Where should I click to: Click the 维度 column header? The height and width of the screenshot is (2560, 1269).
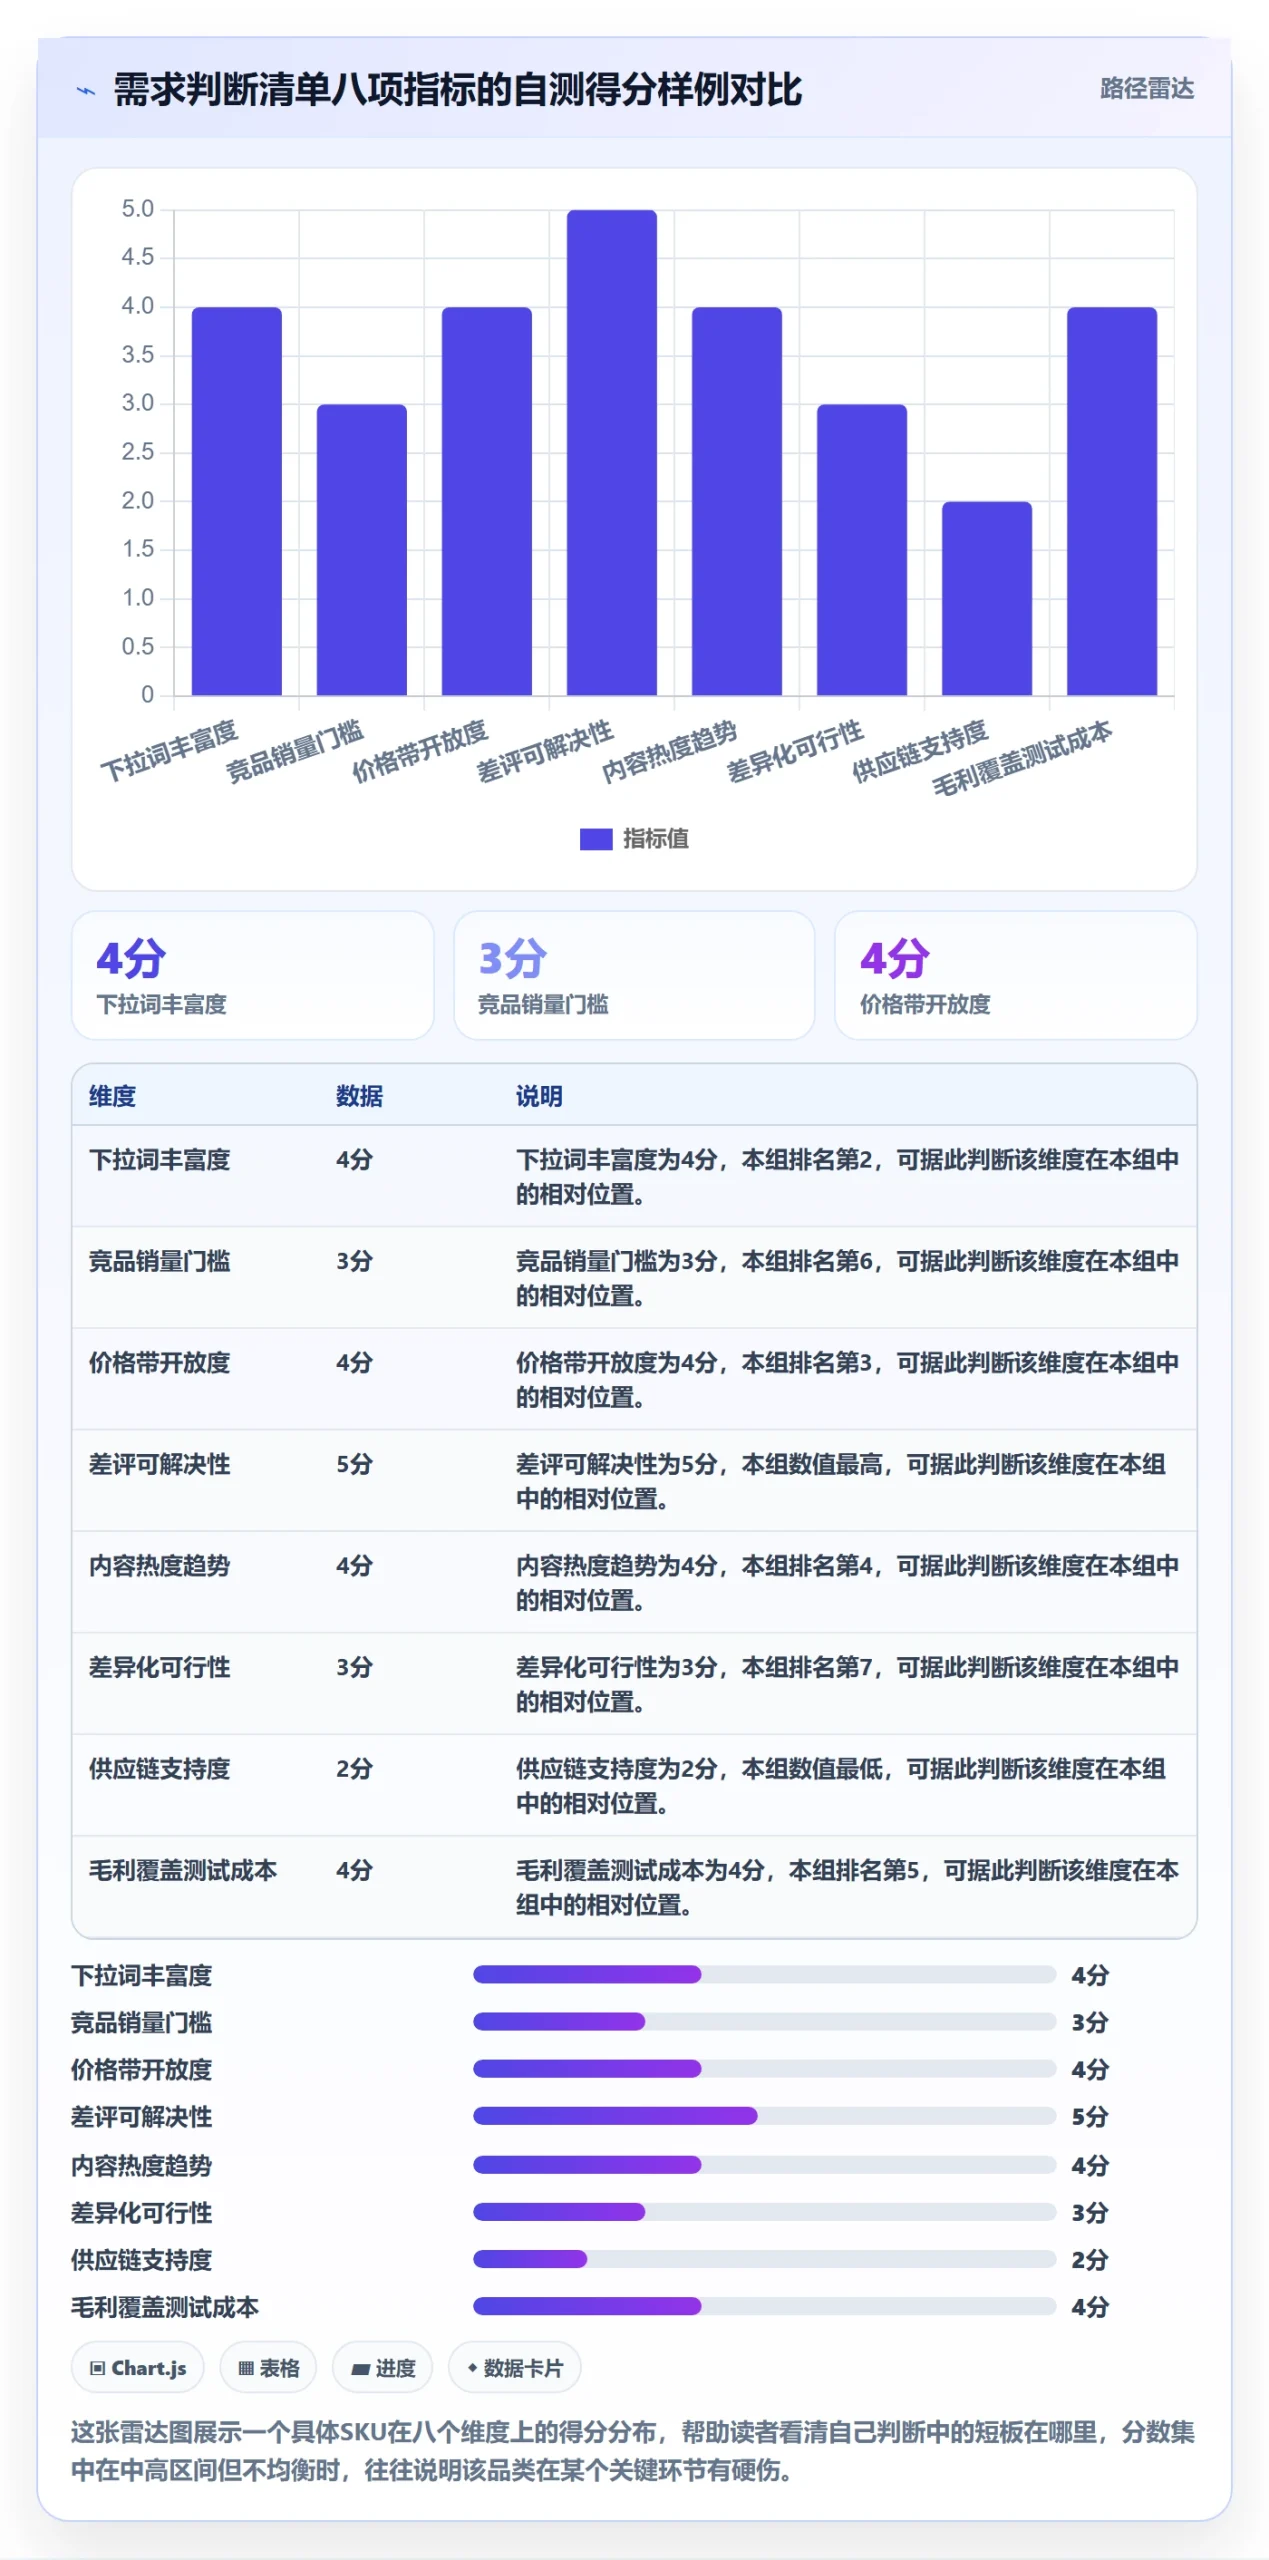[x=112, y=1096]
